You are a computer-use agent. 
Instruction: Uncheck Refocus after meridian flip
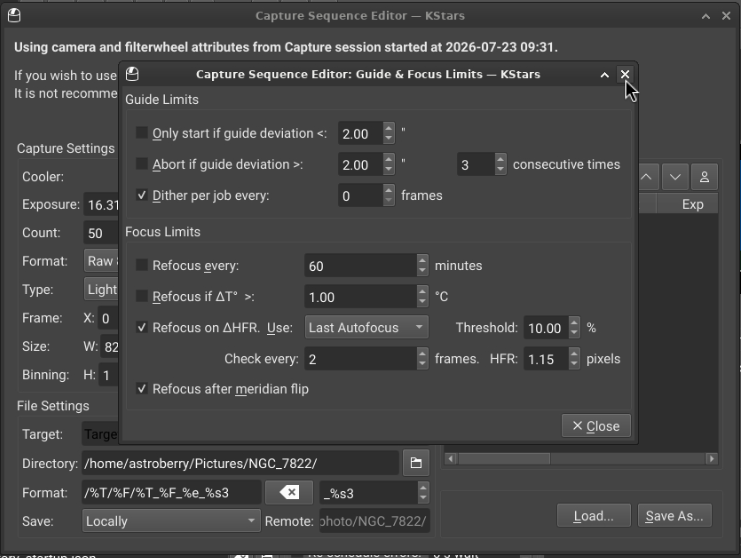tap(142, 388)
